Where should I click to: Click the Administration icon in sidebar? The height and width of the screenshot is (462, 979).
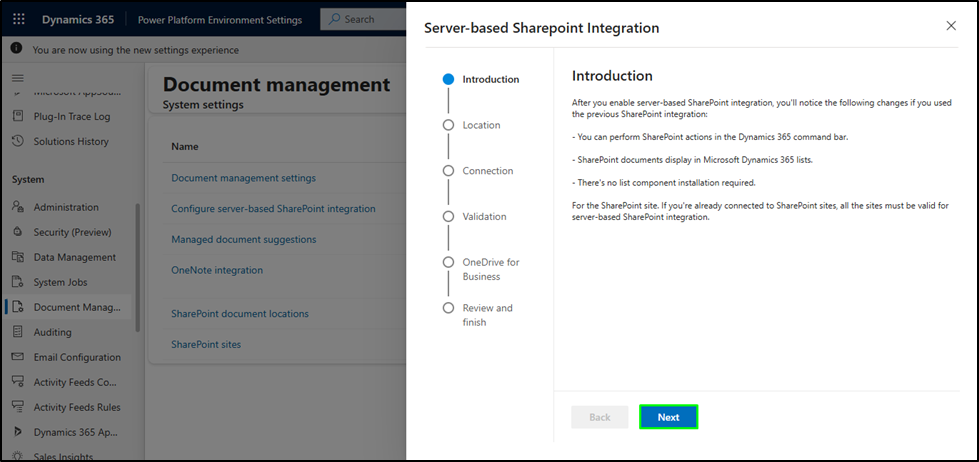tap(18, 207)
